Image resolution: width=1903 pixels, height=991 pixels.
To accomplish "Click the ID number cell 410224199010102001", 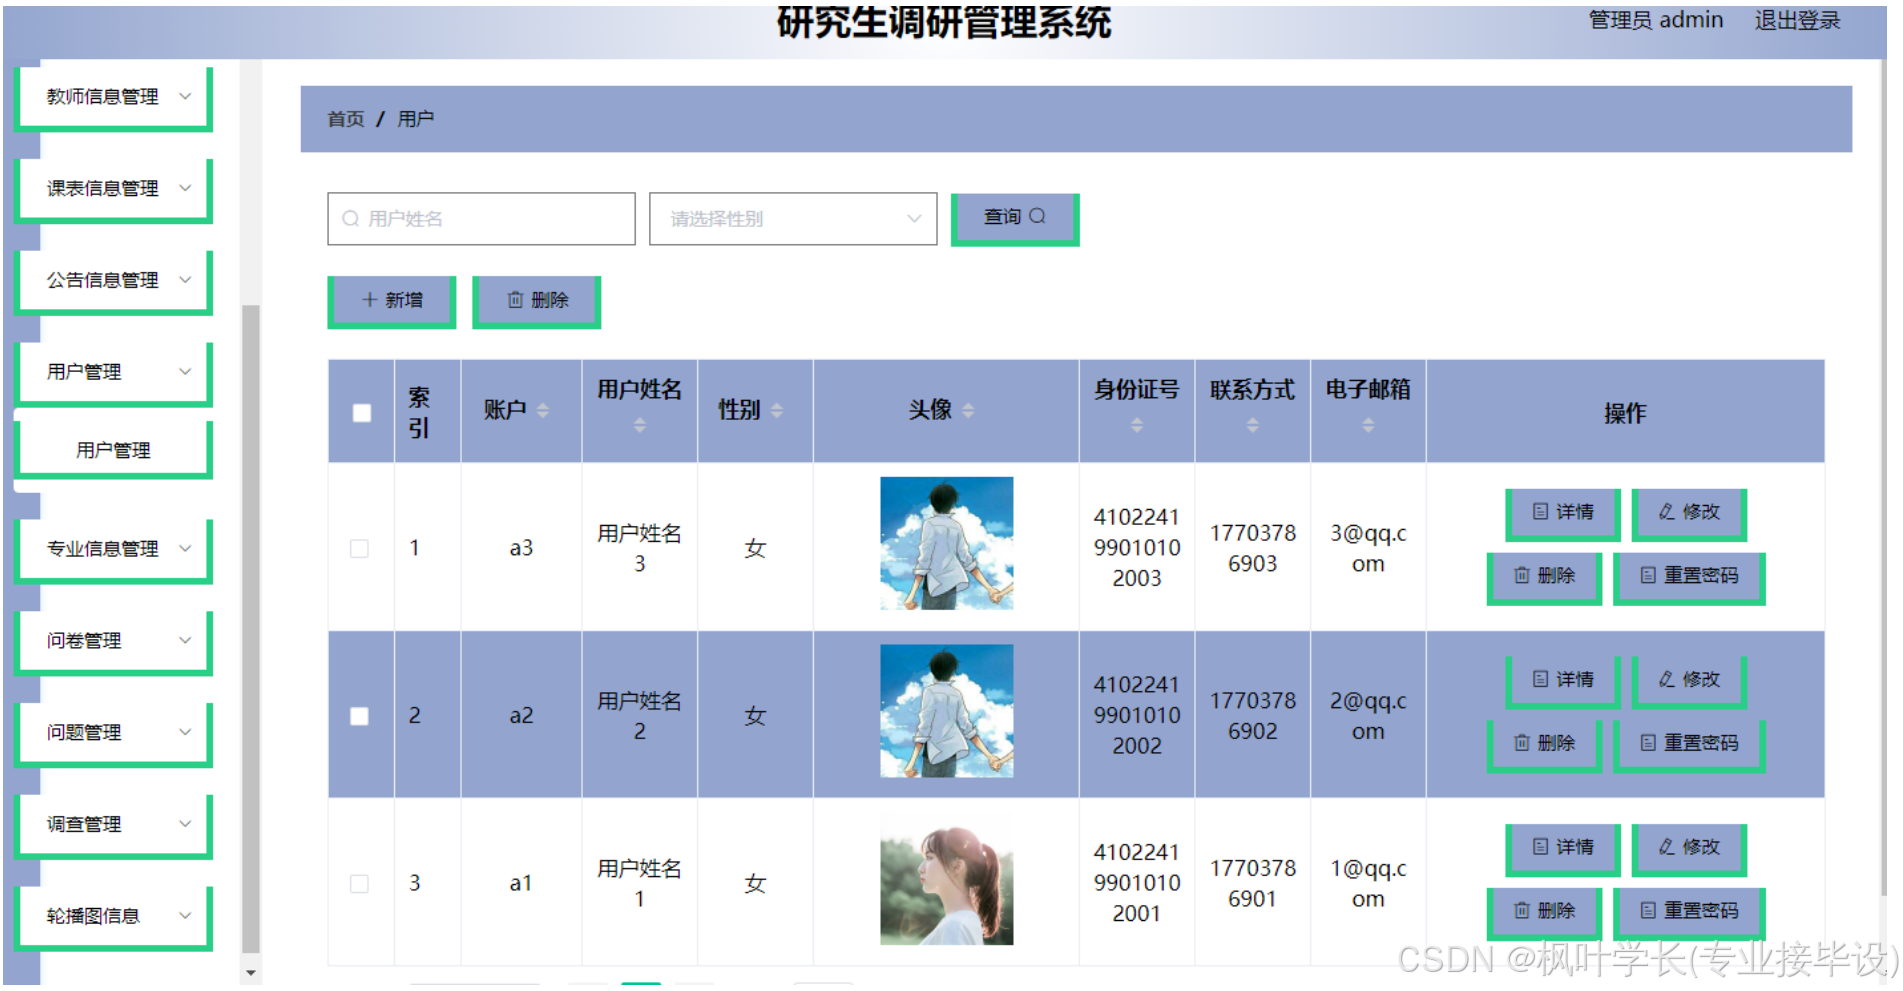I will point(1137,883).
